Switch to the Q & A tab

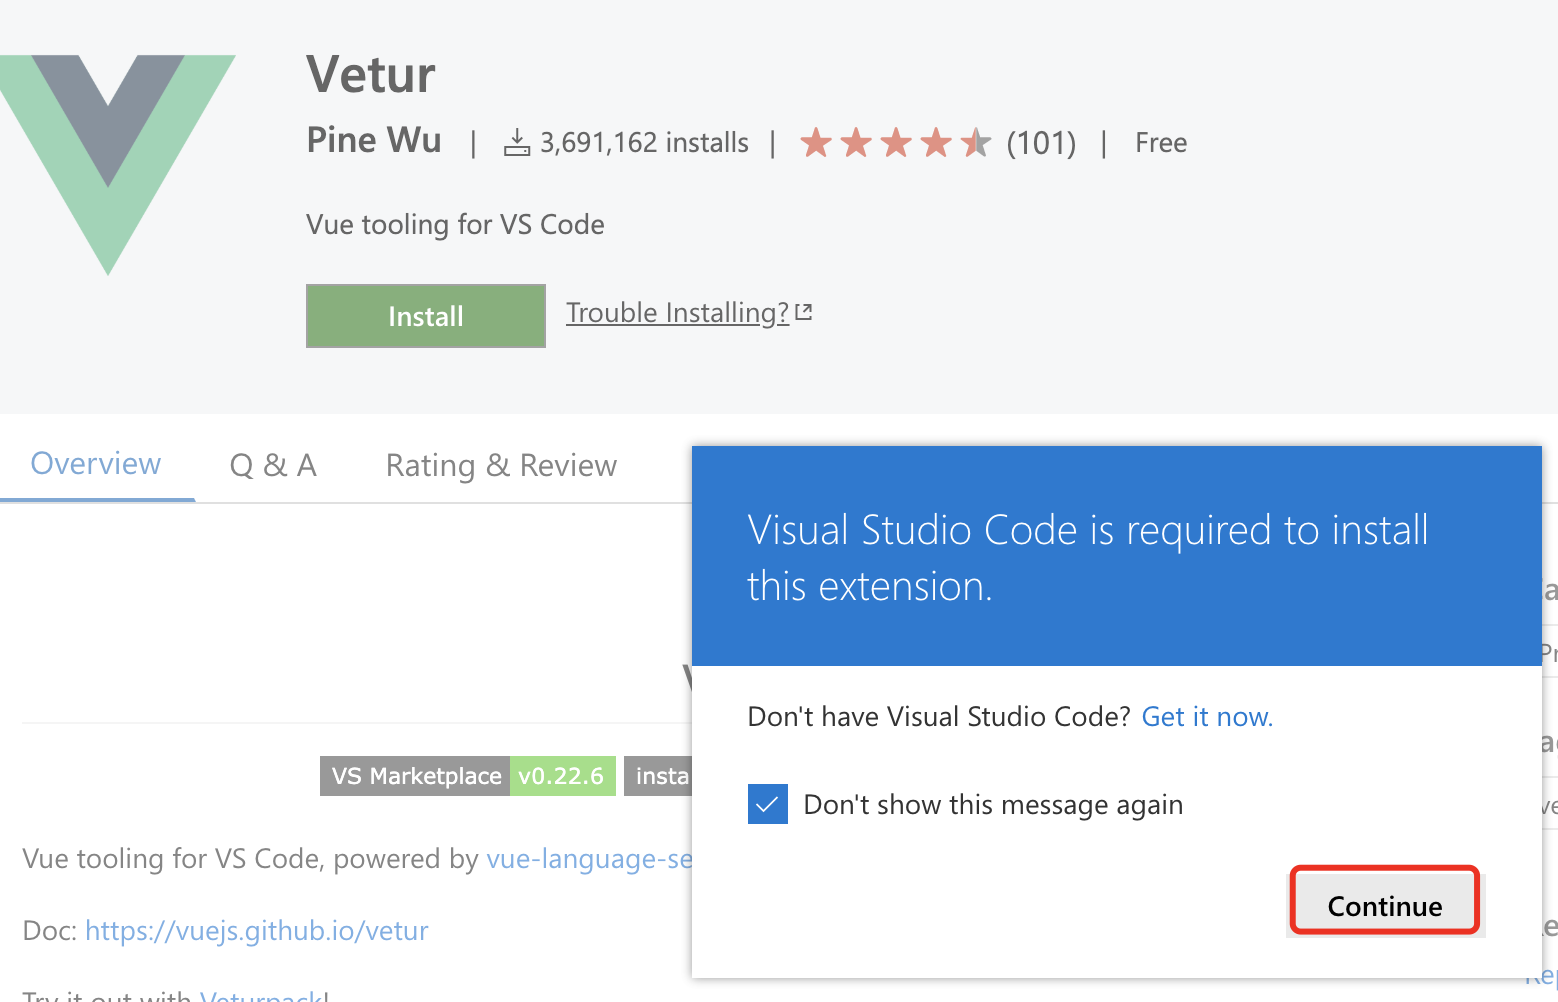click(273, 465)
